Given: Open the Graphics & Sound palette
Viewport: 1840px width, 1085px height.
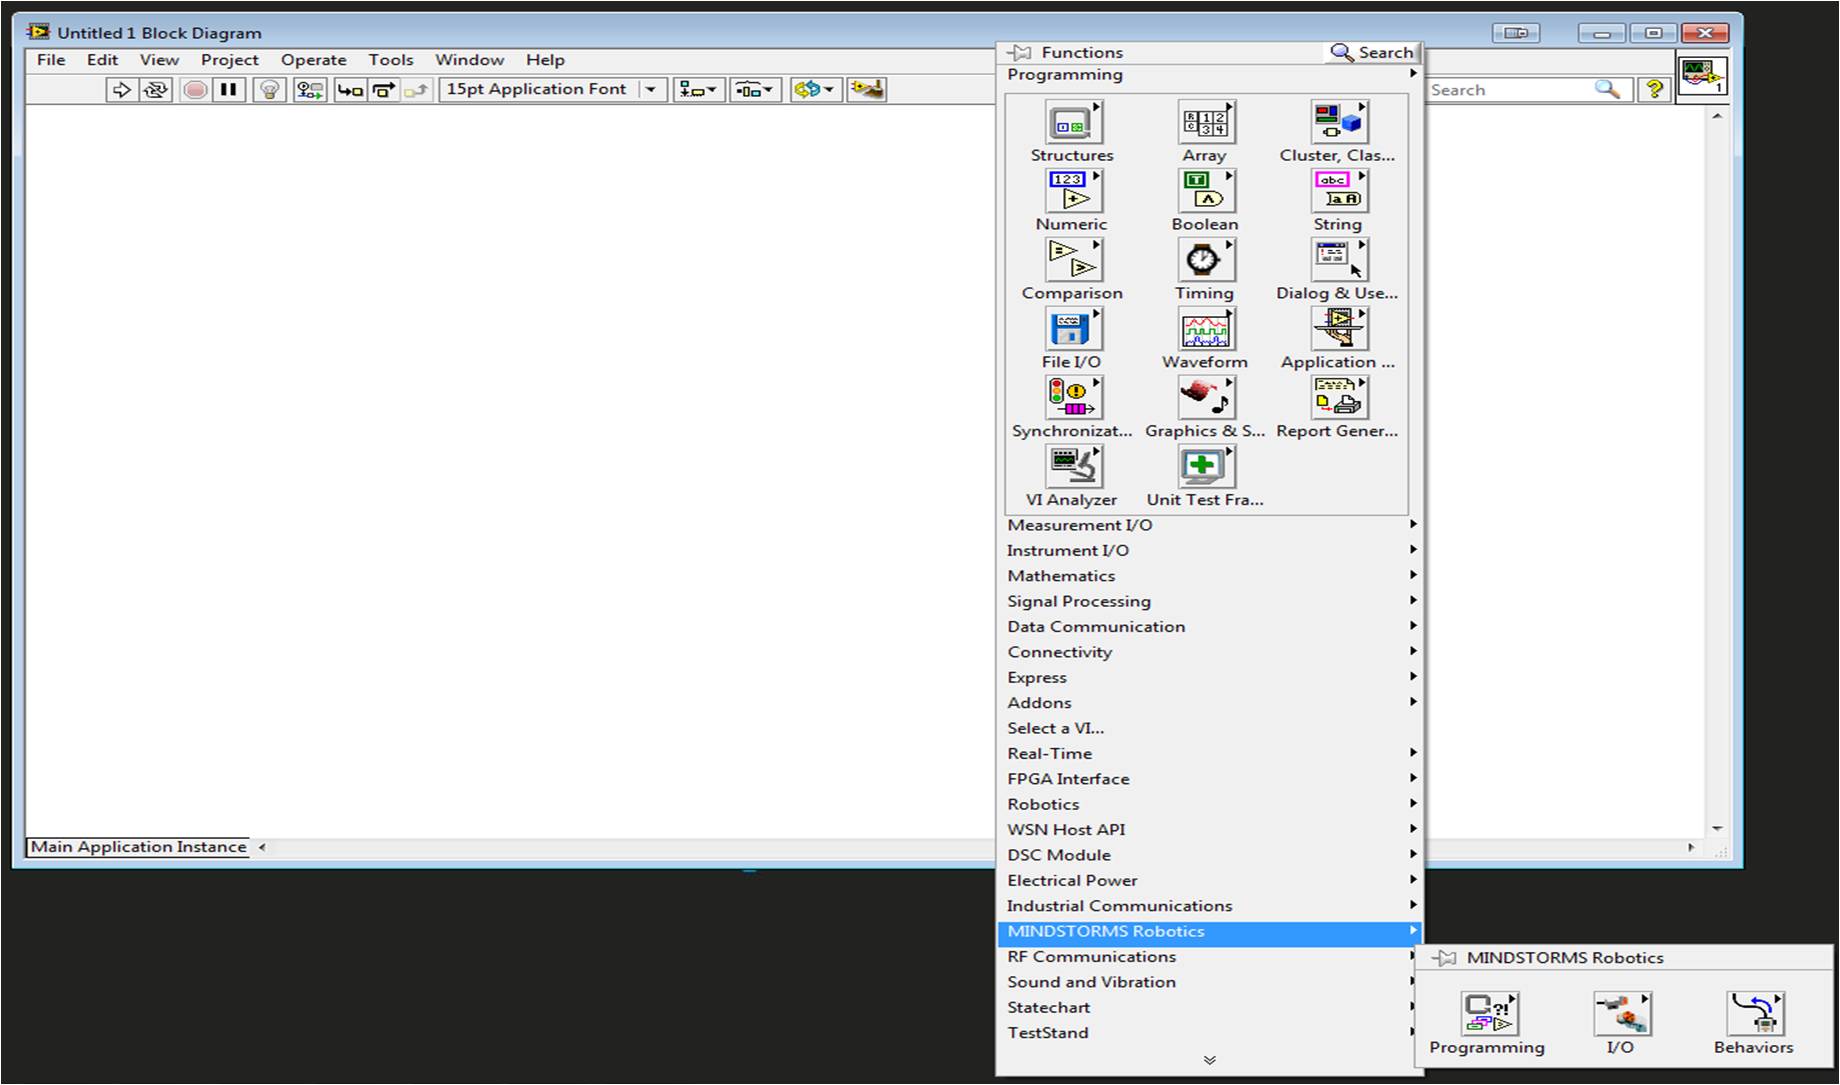Looking at the screenshot, I should (1205, 399).
